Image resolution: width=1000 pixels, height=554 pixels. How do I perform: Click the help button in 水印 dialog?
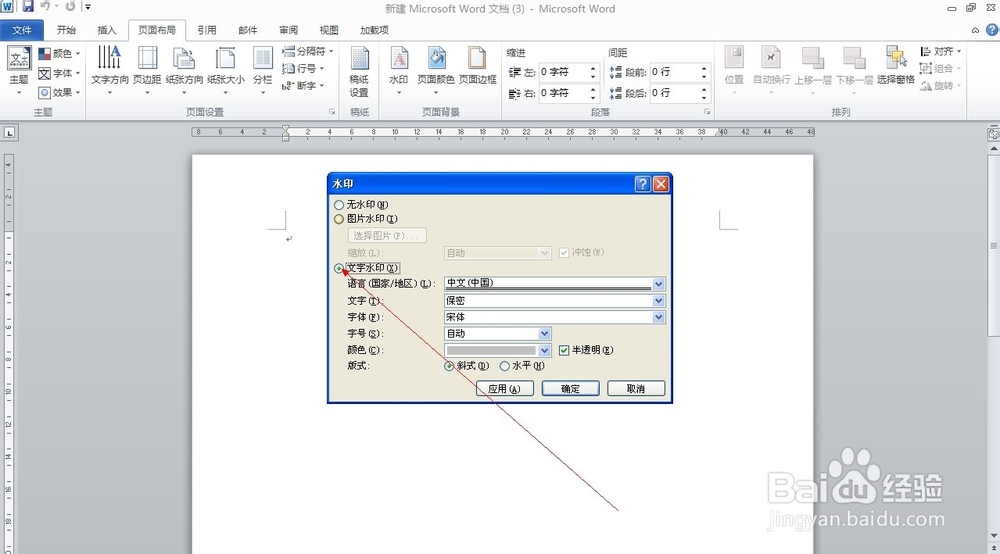(643, 184)
